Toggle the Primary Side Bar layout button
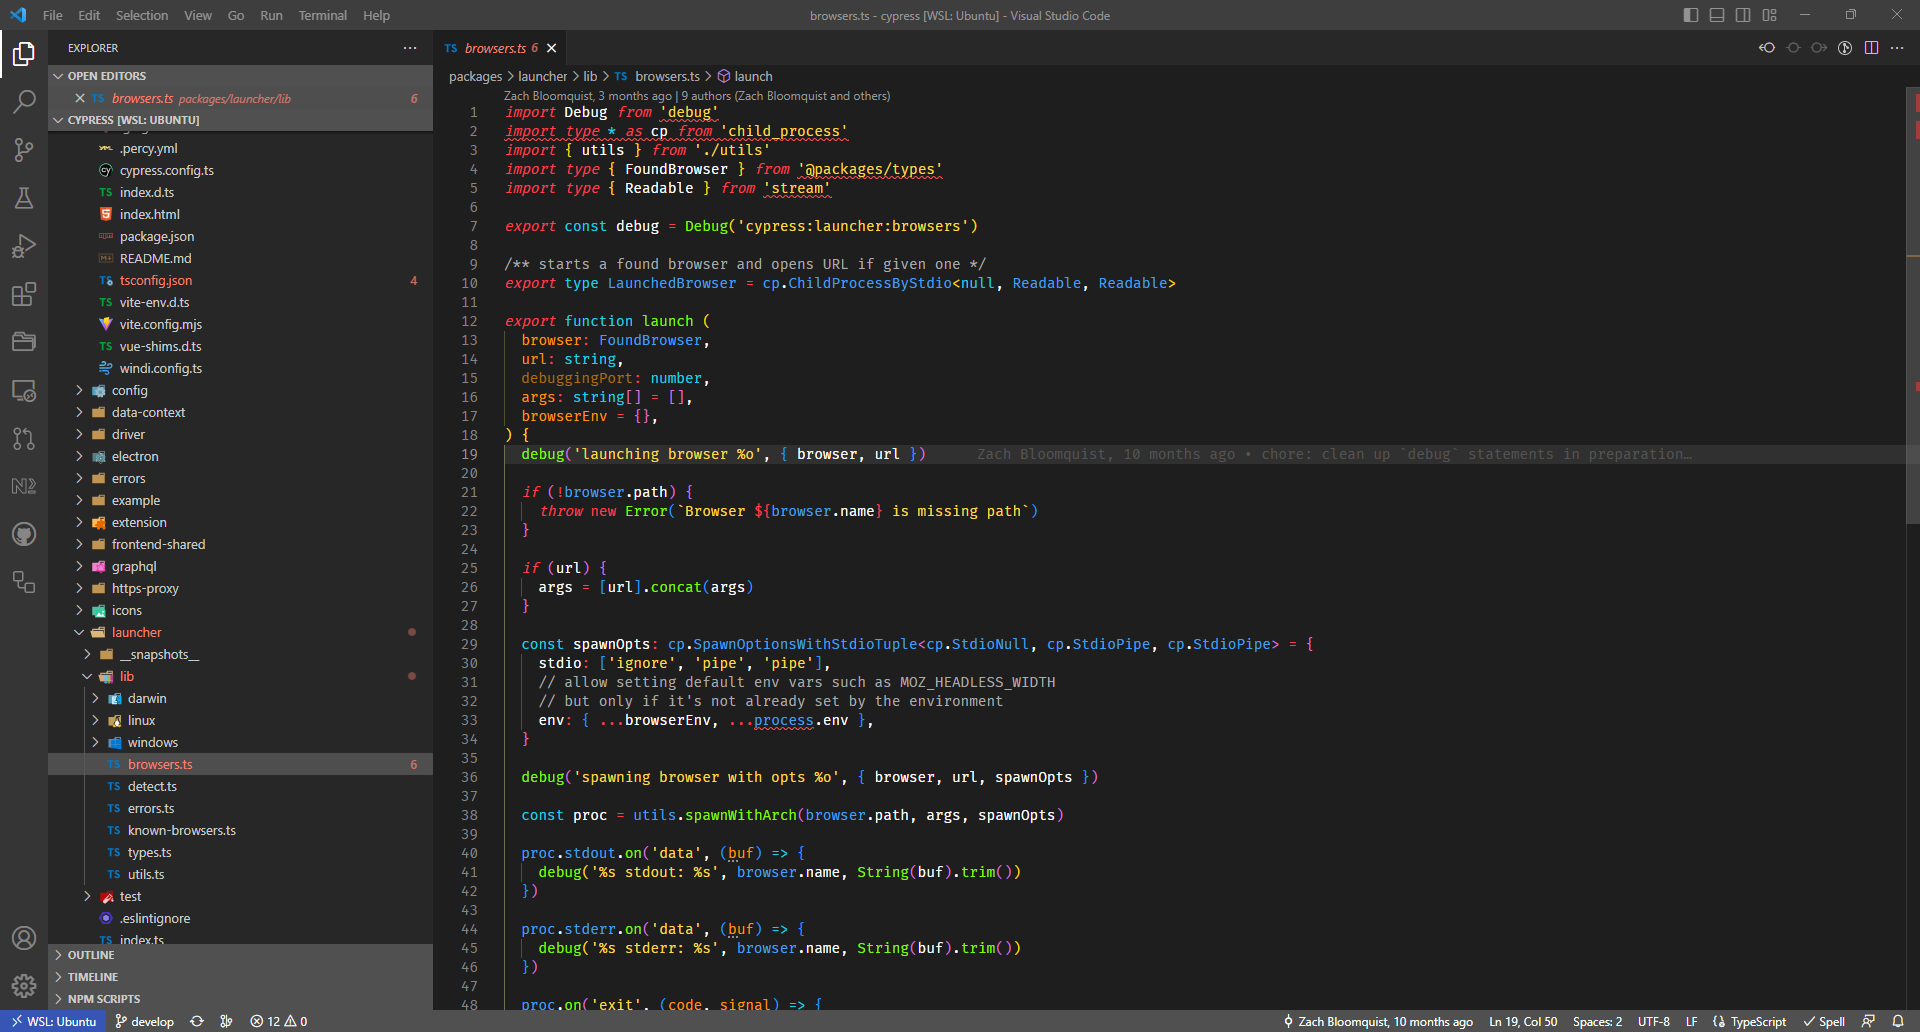This screenshot has height=1032, width=1920. click(x=1691, y=15)
